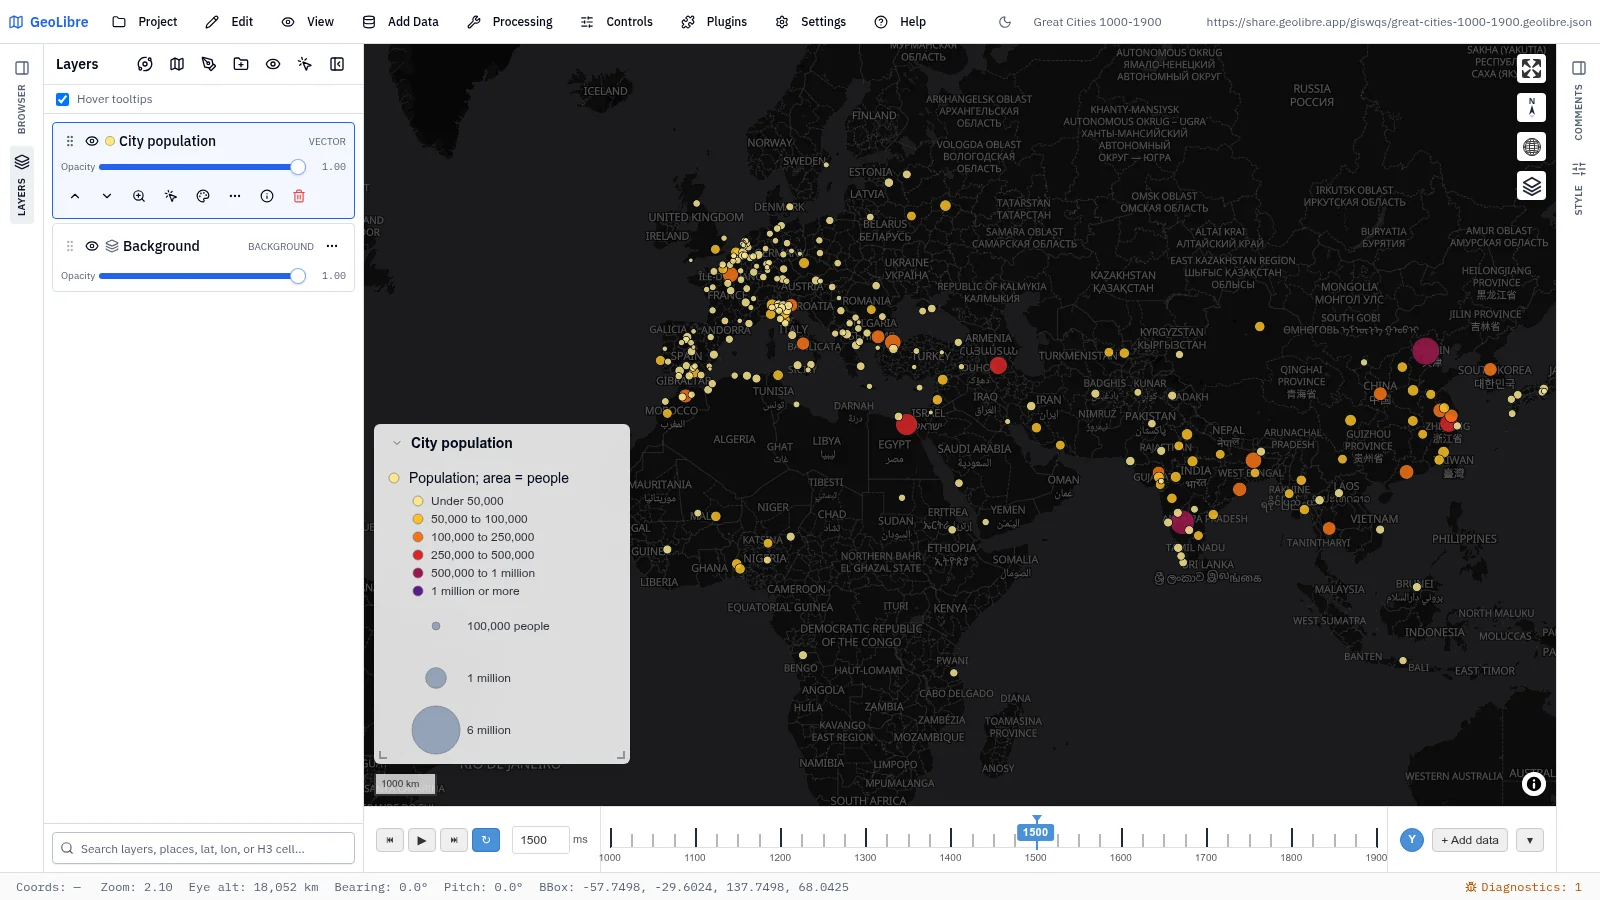
Task: Click the orbit icon in Layers header
Action: click(x=145, y=64)
